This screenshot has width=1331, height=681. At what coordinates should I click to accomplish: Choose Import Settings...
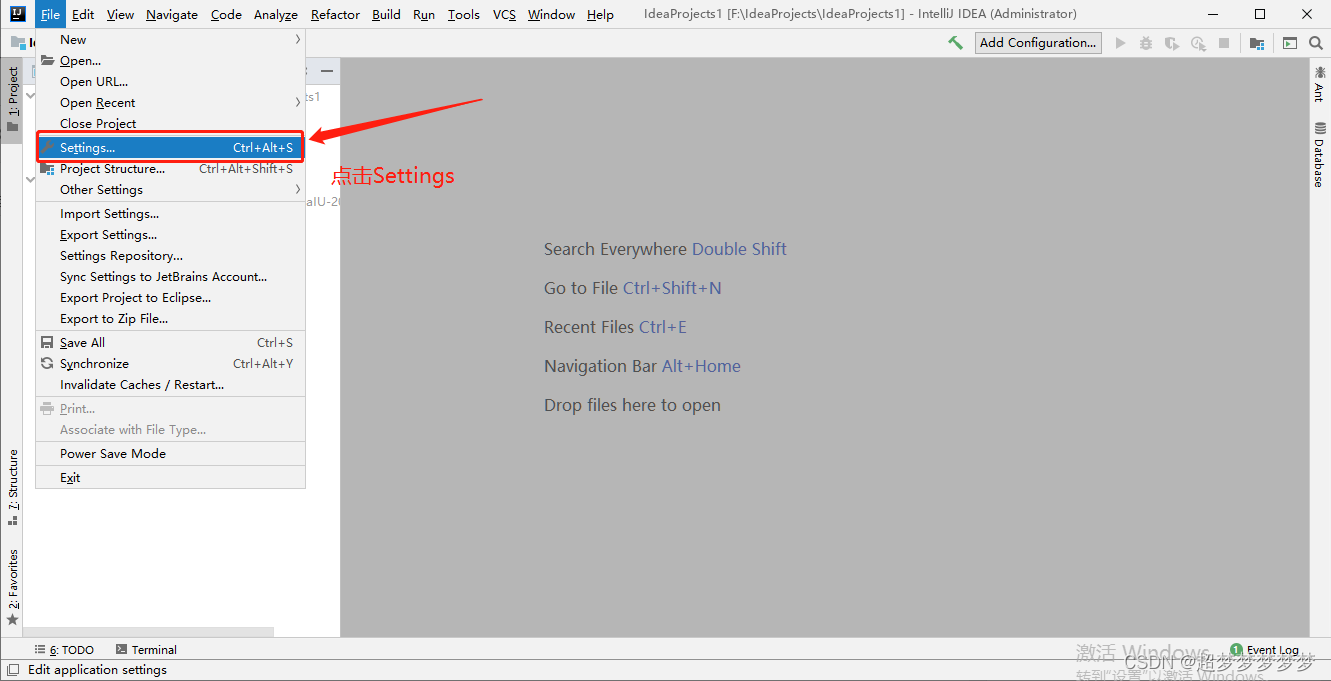click(x=170, y=214)
